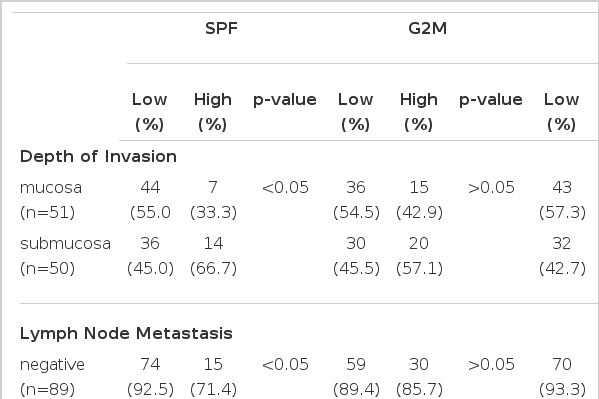This screenshot has height=399, width=599.
Task: Click the G2M Low (%) column header
Action: coord(355,112)
